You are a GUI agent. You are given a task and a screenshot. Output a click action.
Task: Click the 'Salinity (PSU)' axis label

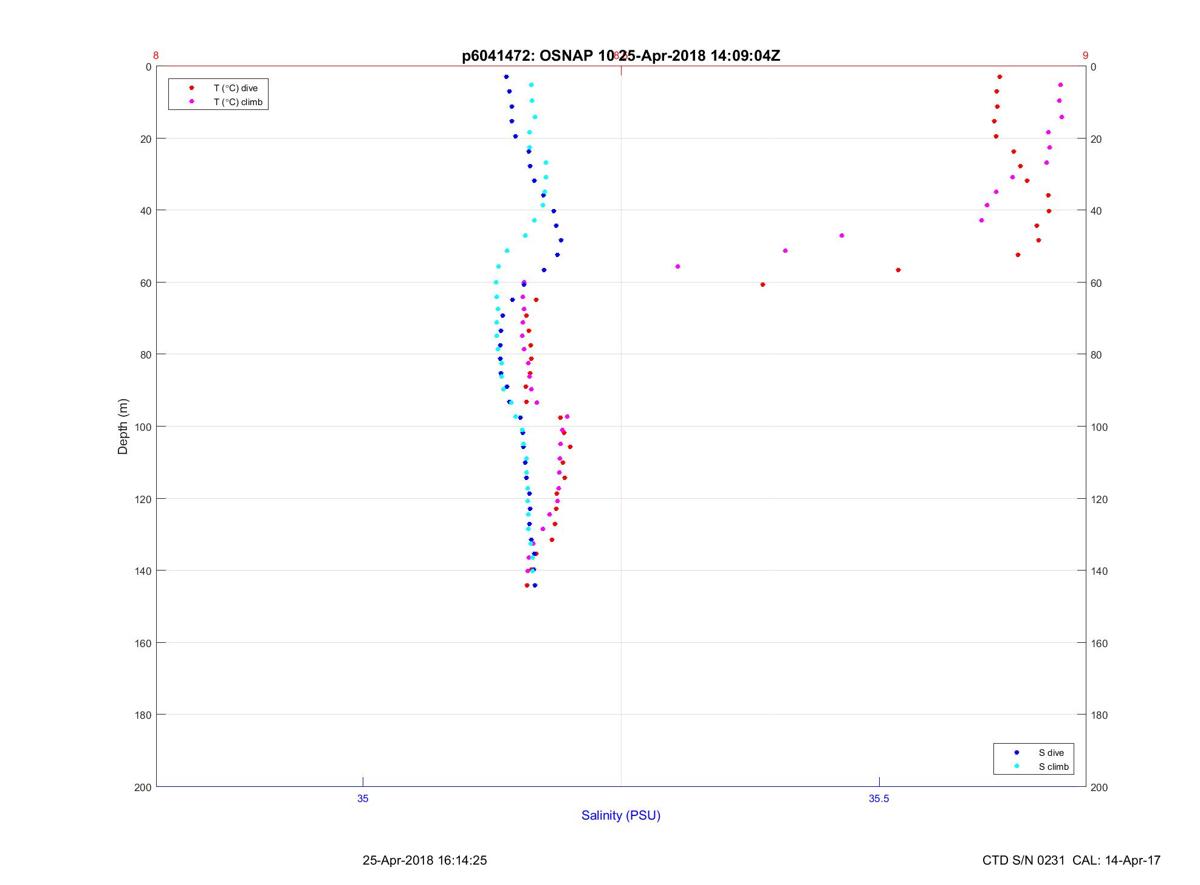coord(621,816)
